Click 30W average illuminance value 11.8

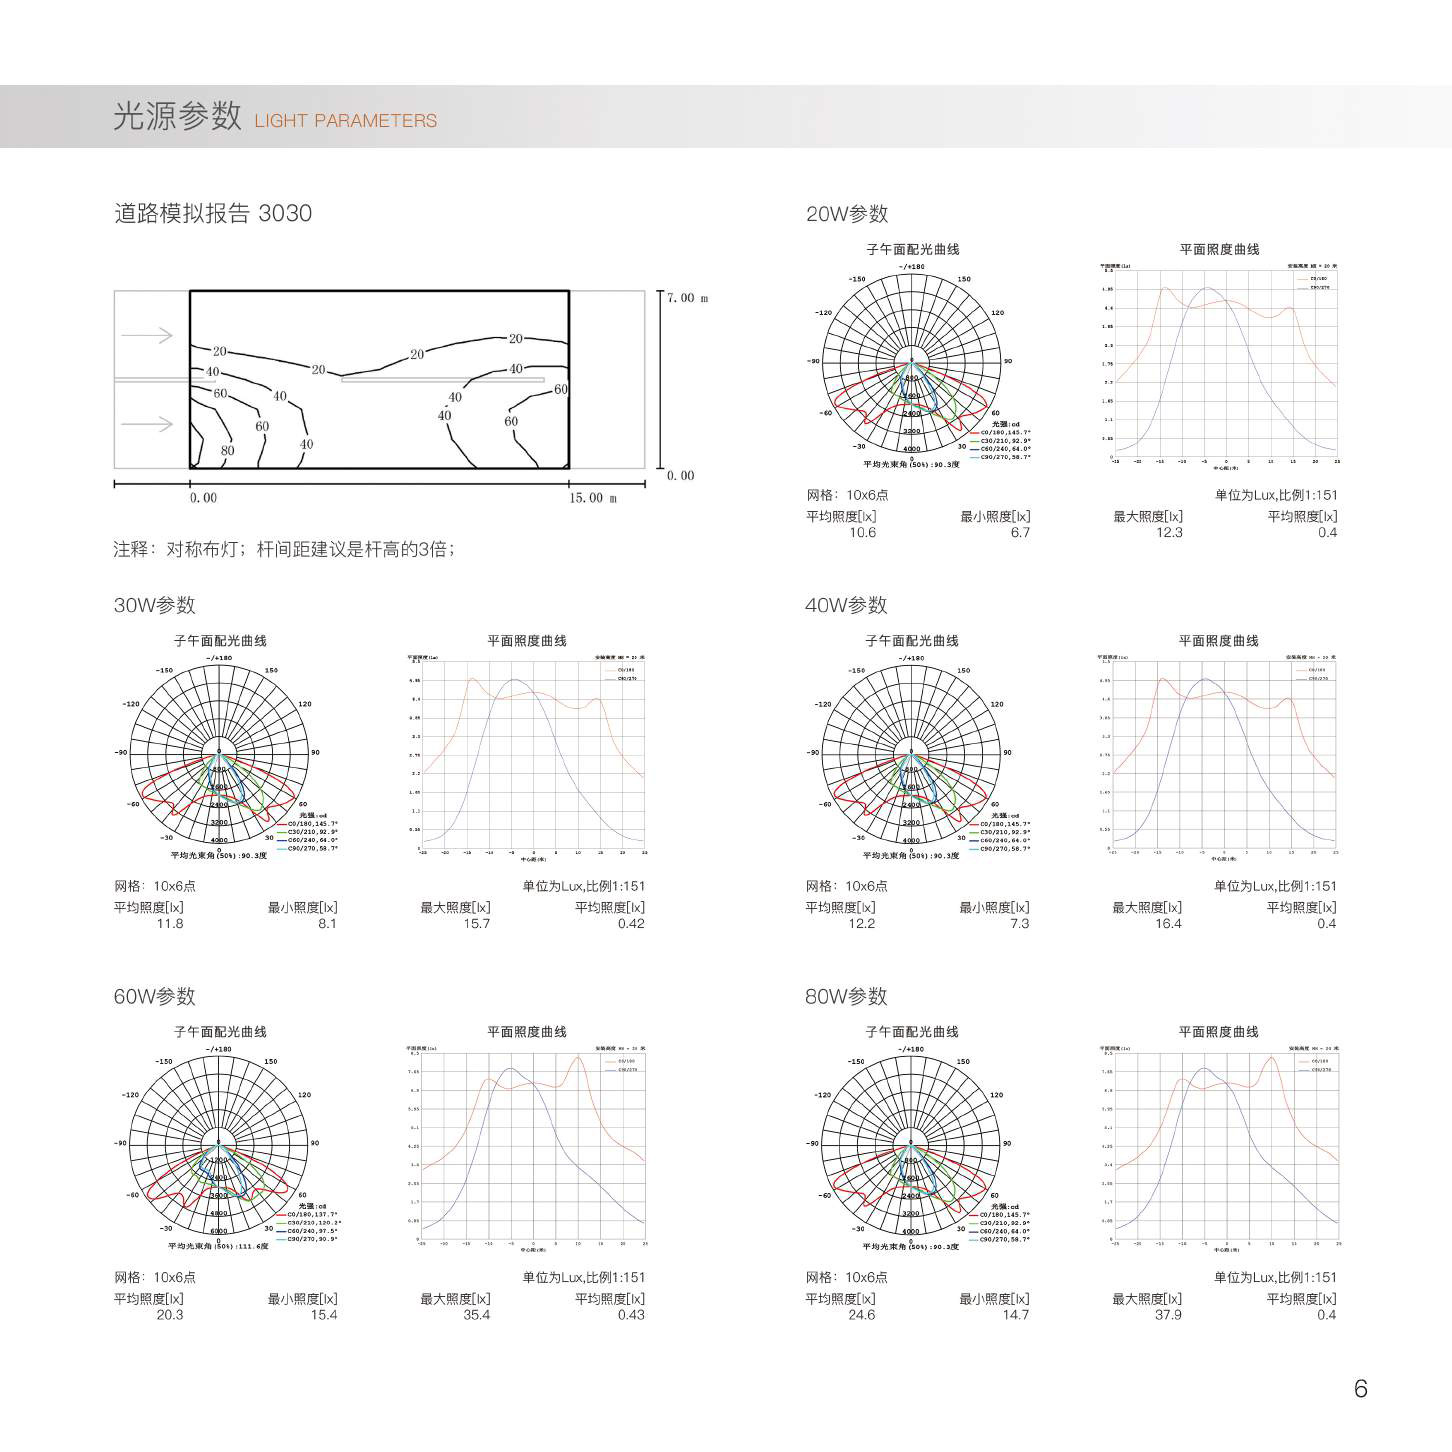point(170,924)
